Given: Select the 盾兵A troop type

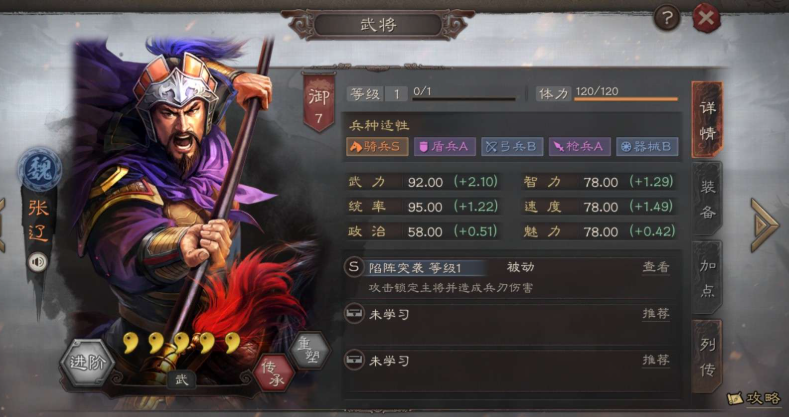Looking at the screenshot, I should pyautogui.click(x=444, y=146).
